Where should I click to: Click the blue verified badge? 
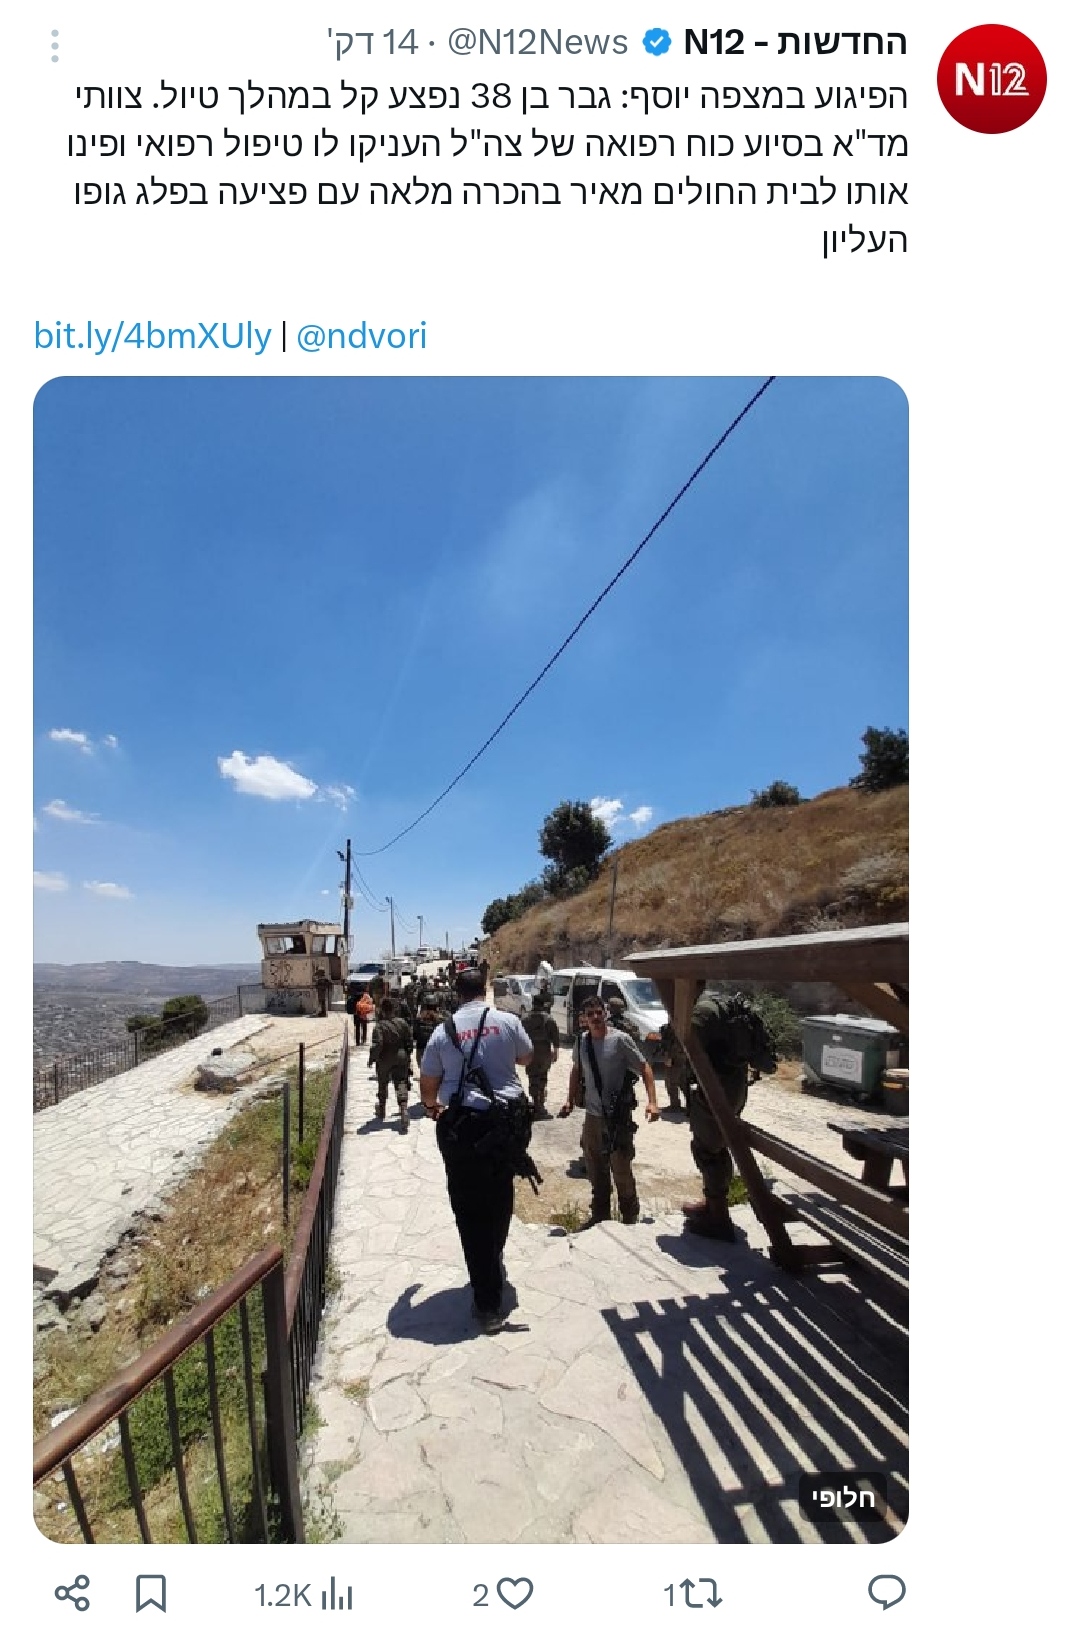656,43
